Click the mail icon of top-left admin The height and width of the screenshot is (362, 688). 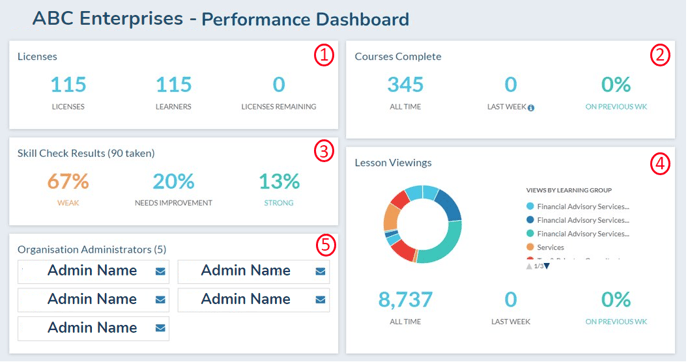click(x=160, y=272)
